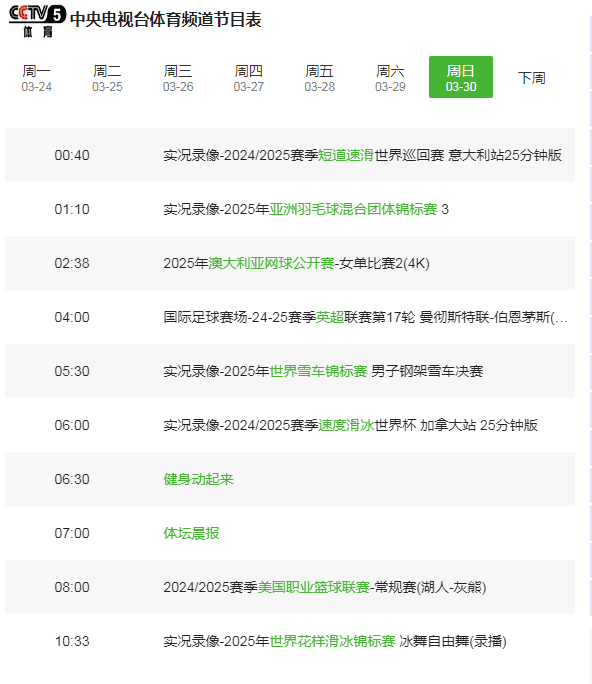View the 周六 03-29 schedule

point(390,78)
